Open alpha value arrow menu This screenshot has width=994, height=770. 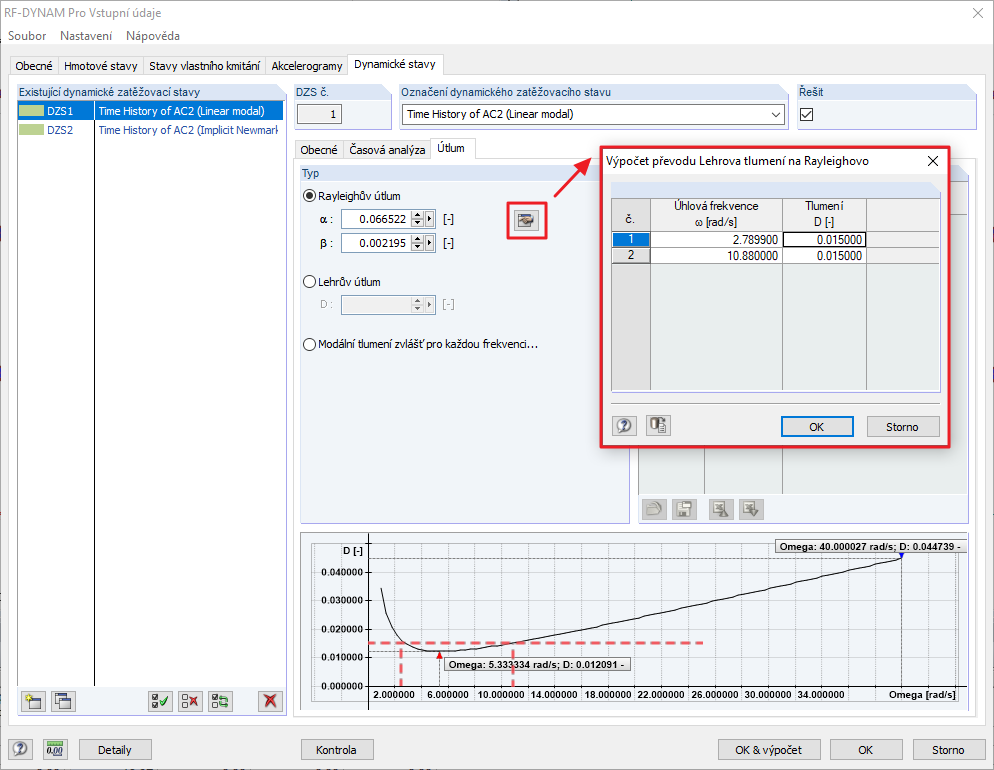(430, 219)
